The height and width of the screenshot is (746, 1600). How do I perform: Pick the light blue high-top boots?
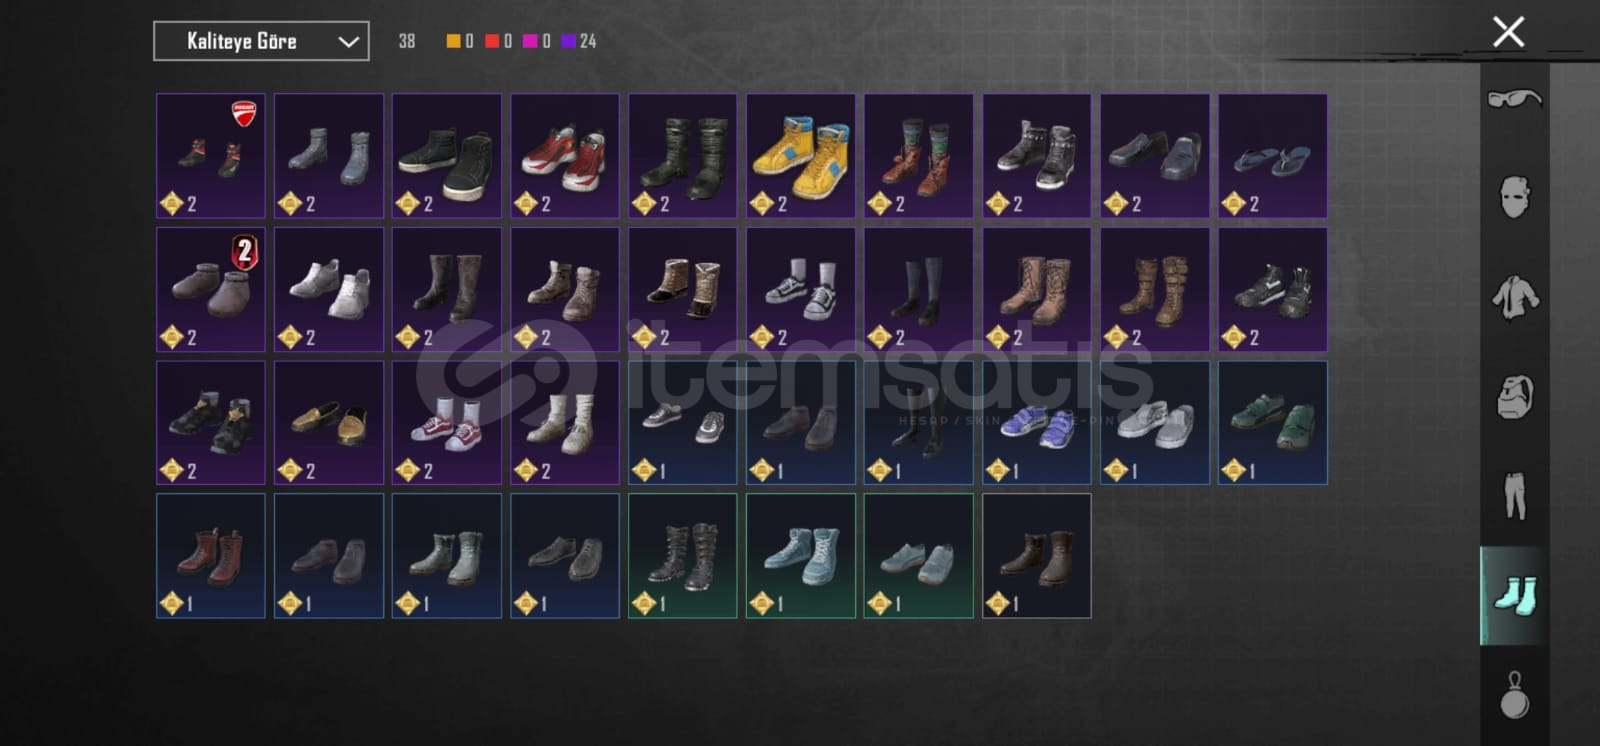pyautogui.click(x=801, y=555)
